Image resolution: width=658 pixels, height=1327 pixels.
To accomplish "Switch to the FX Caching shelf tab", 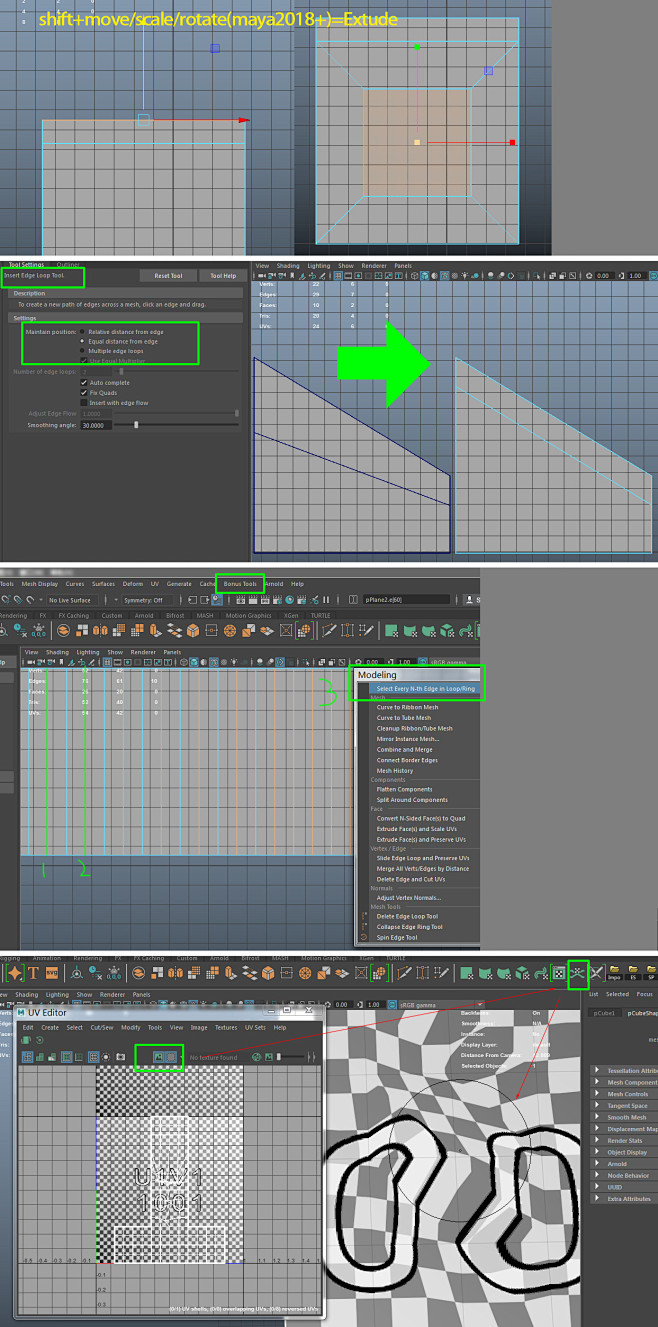I will (x=74, y=616).
